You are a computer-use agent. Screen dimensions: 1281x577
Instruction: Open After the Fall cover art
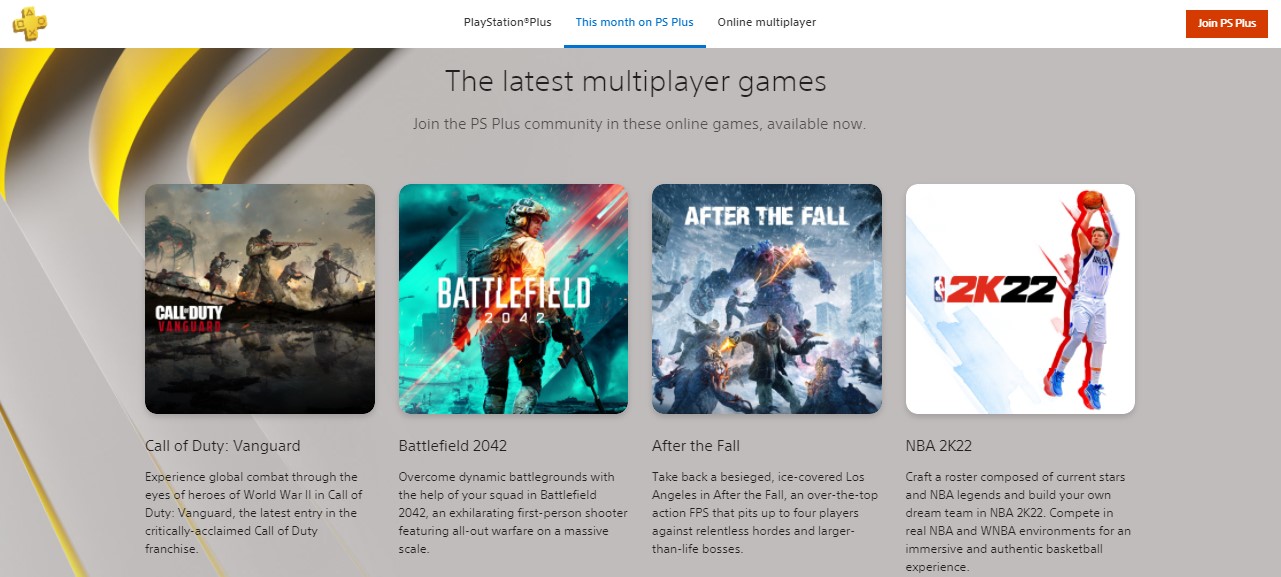click(767, 299)
